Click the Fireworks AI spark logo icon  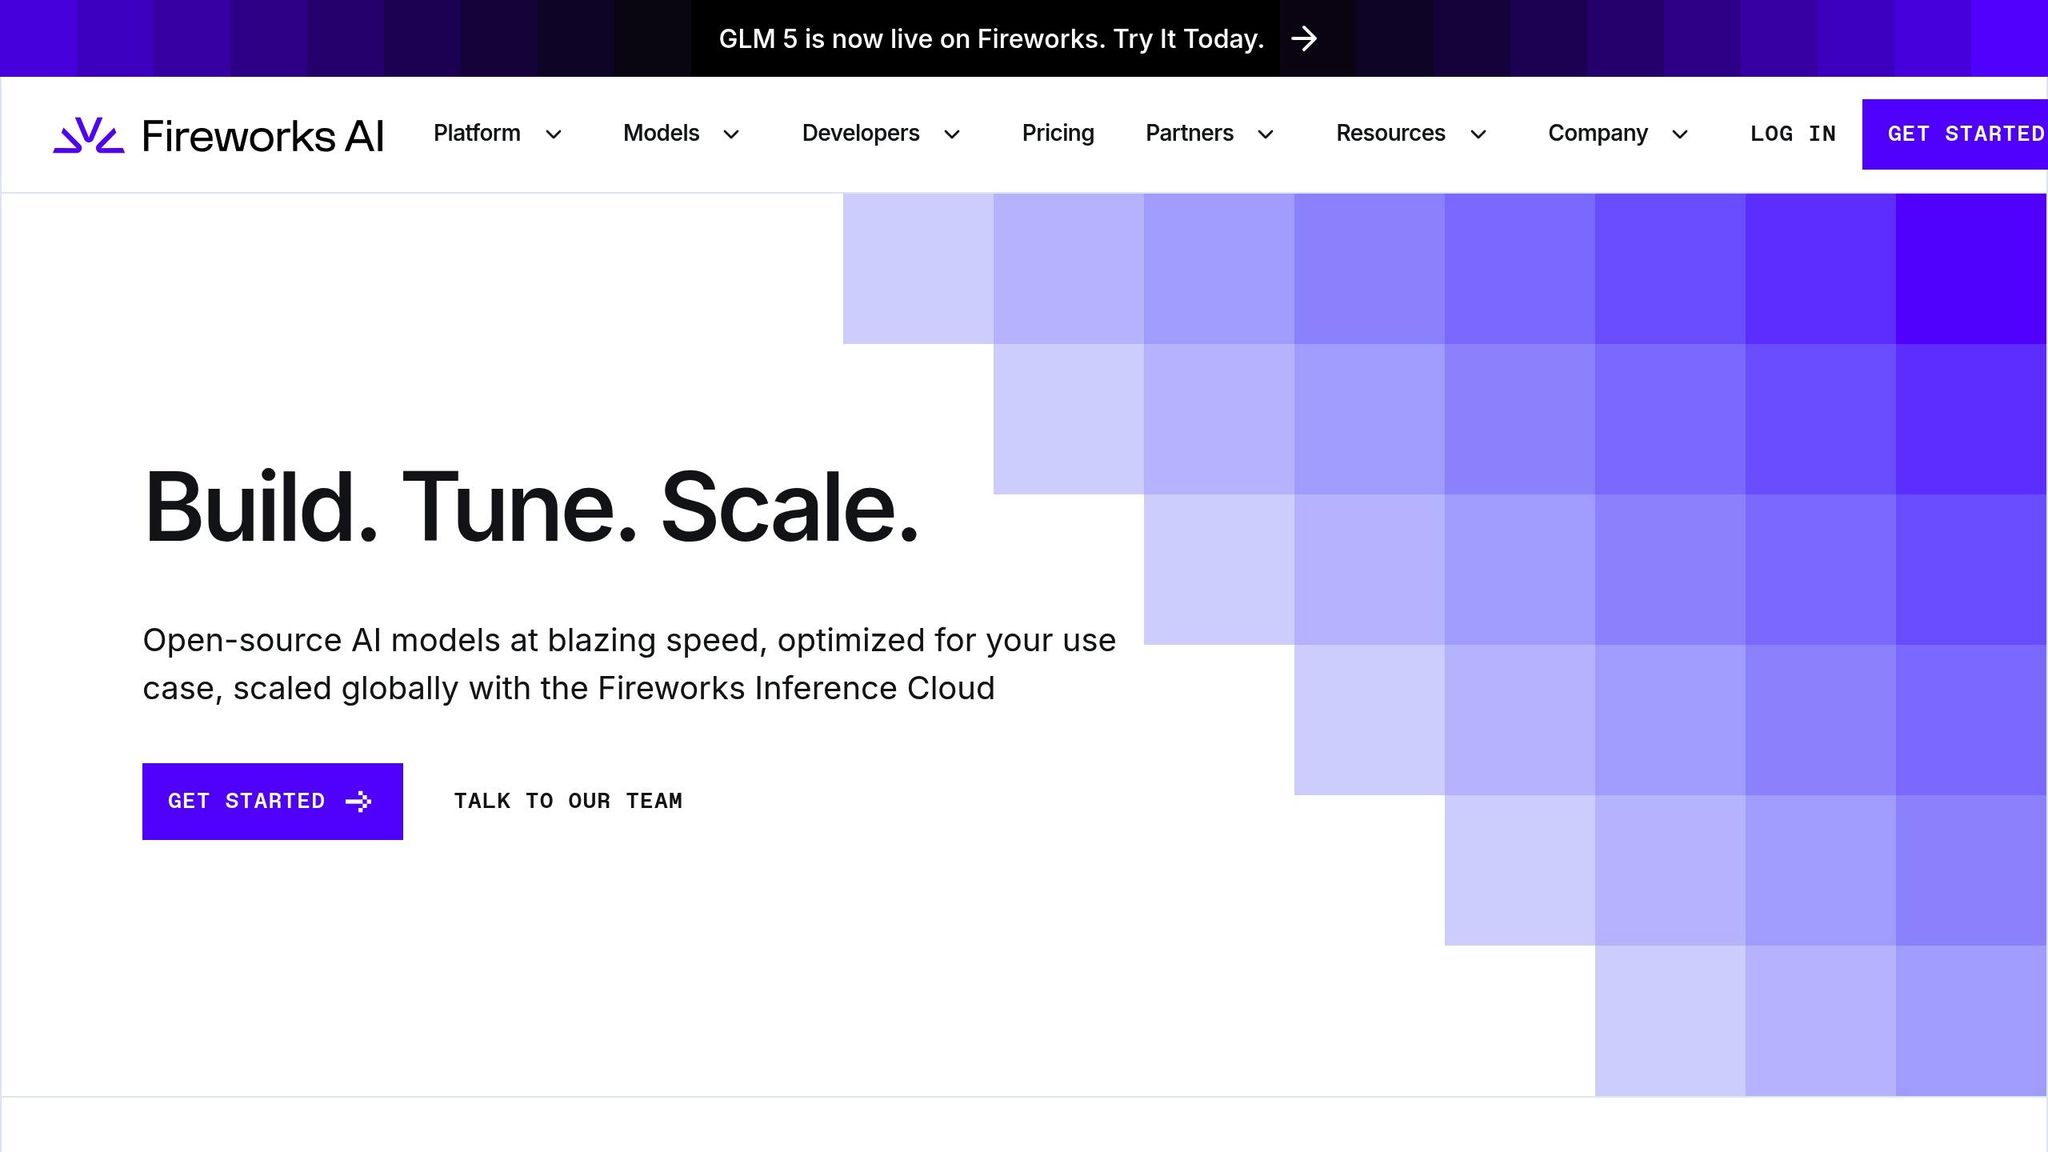[x=88, y=135]
